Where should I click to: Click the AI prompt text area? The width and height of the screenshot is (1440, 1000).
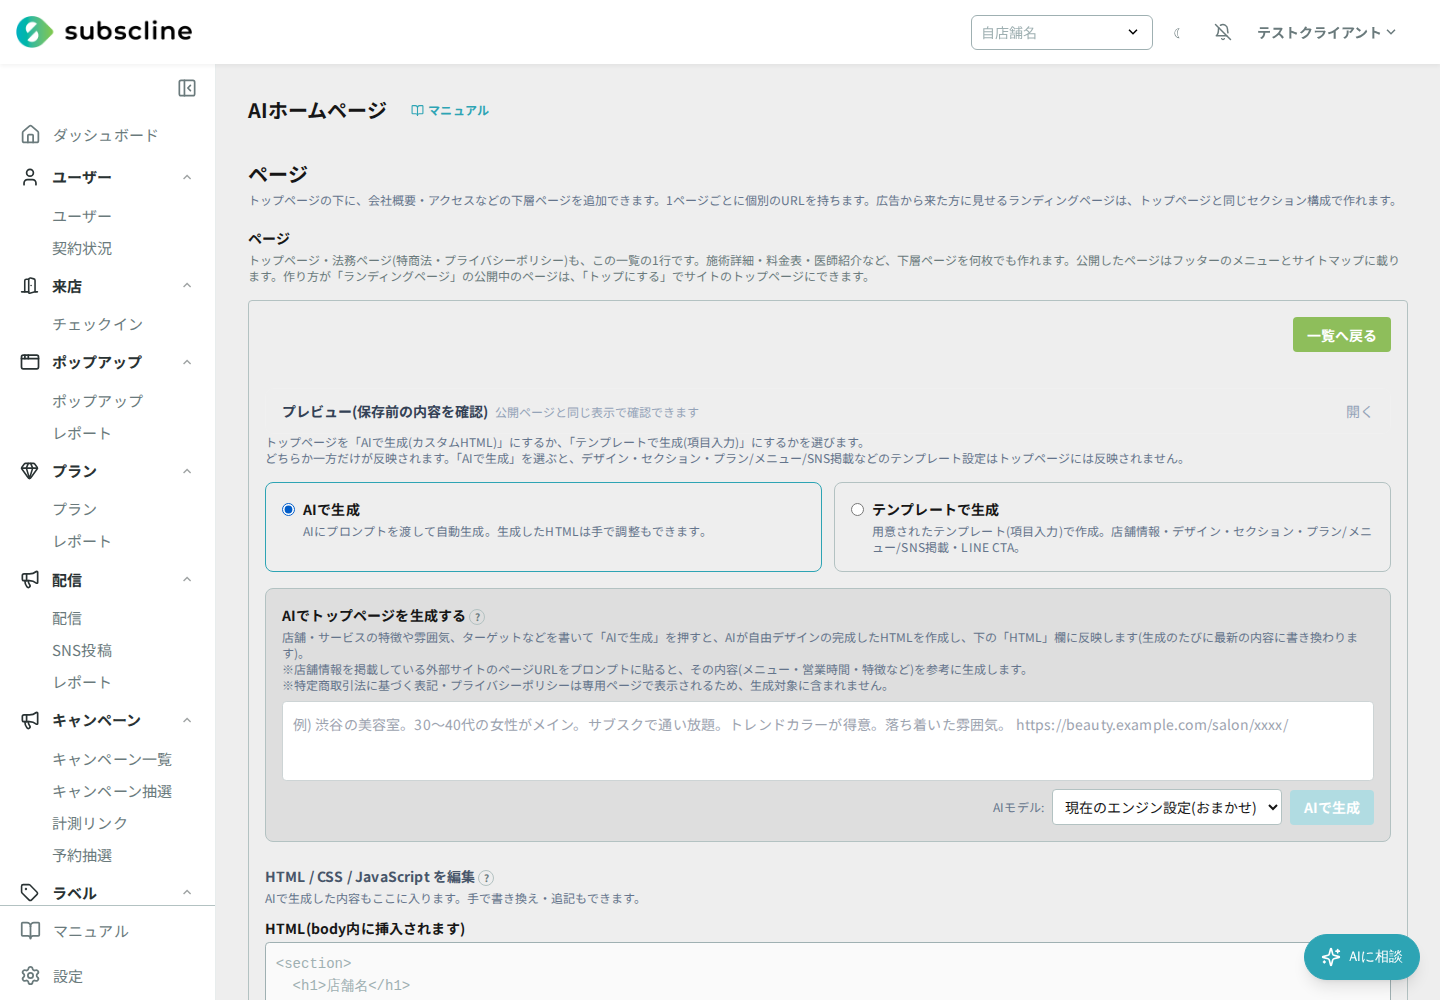click(x=828, y=741)
